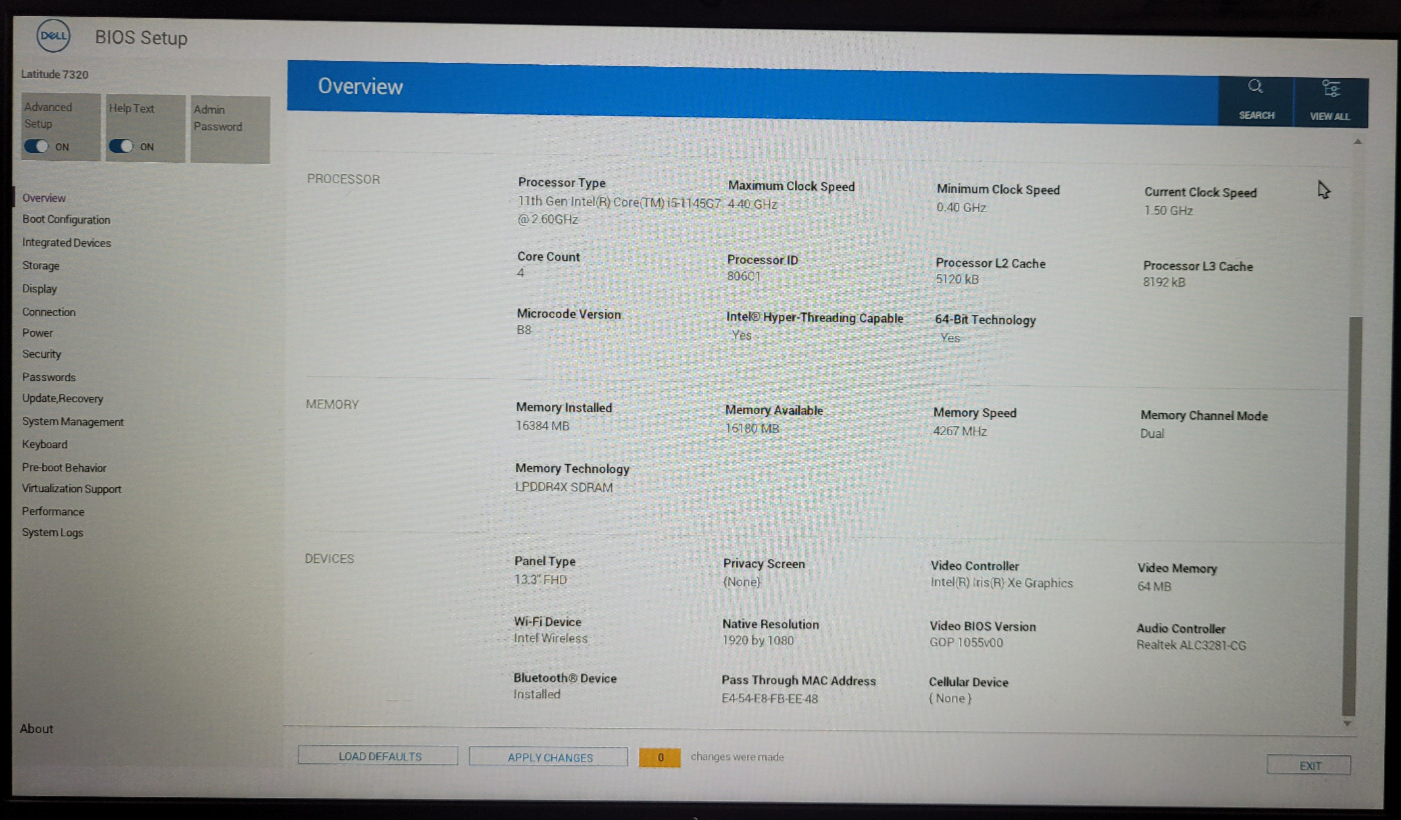Click Core Count 4 value
Screen dimensions: 1401x820
point(520,272)
